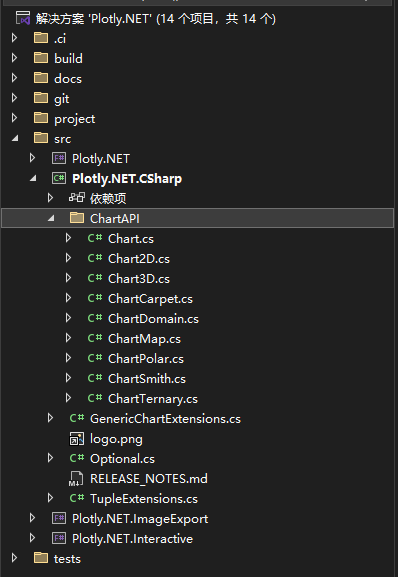Select the Optional.cs file name
Viewport: 398px width, 577px height.
[x=122, y=459]
